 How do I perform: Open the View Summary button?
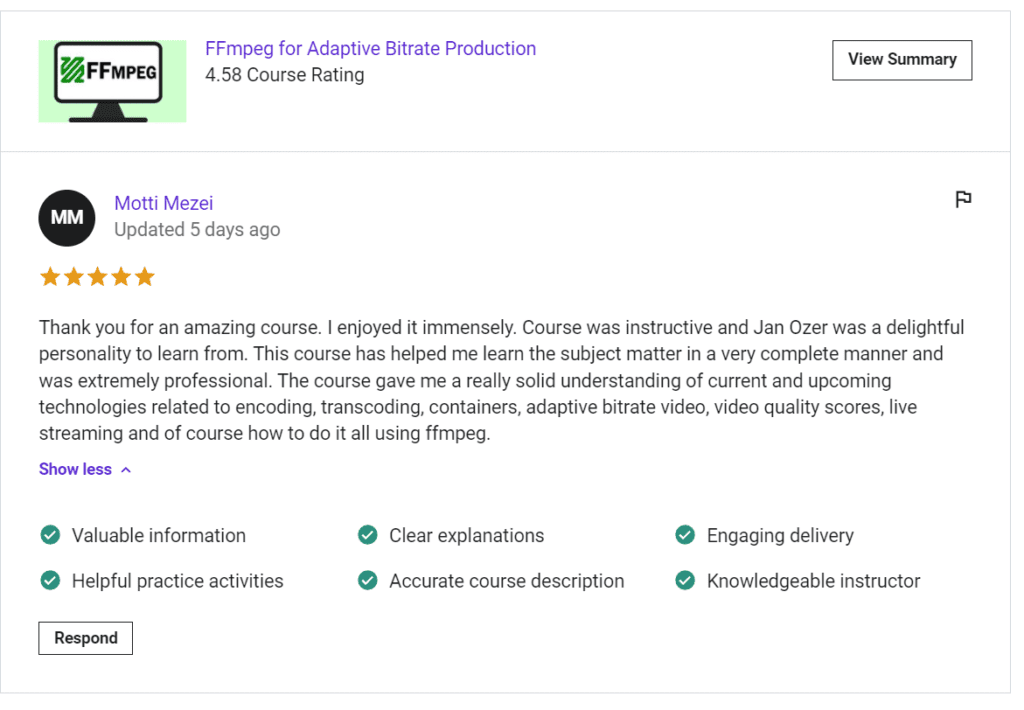(902, 60)
